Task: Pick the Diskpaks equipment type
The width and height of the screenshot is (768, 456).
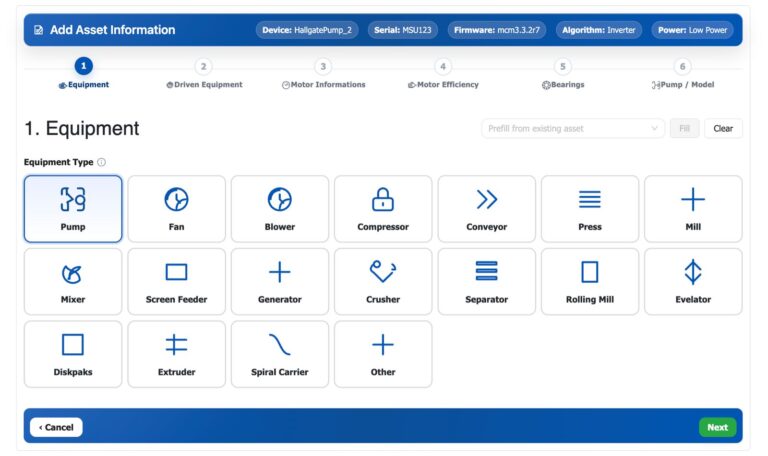Action: pos(73,354)
